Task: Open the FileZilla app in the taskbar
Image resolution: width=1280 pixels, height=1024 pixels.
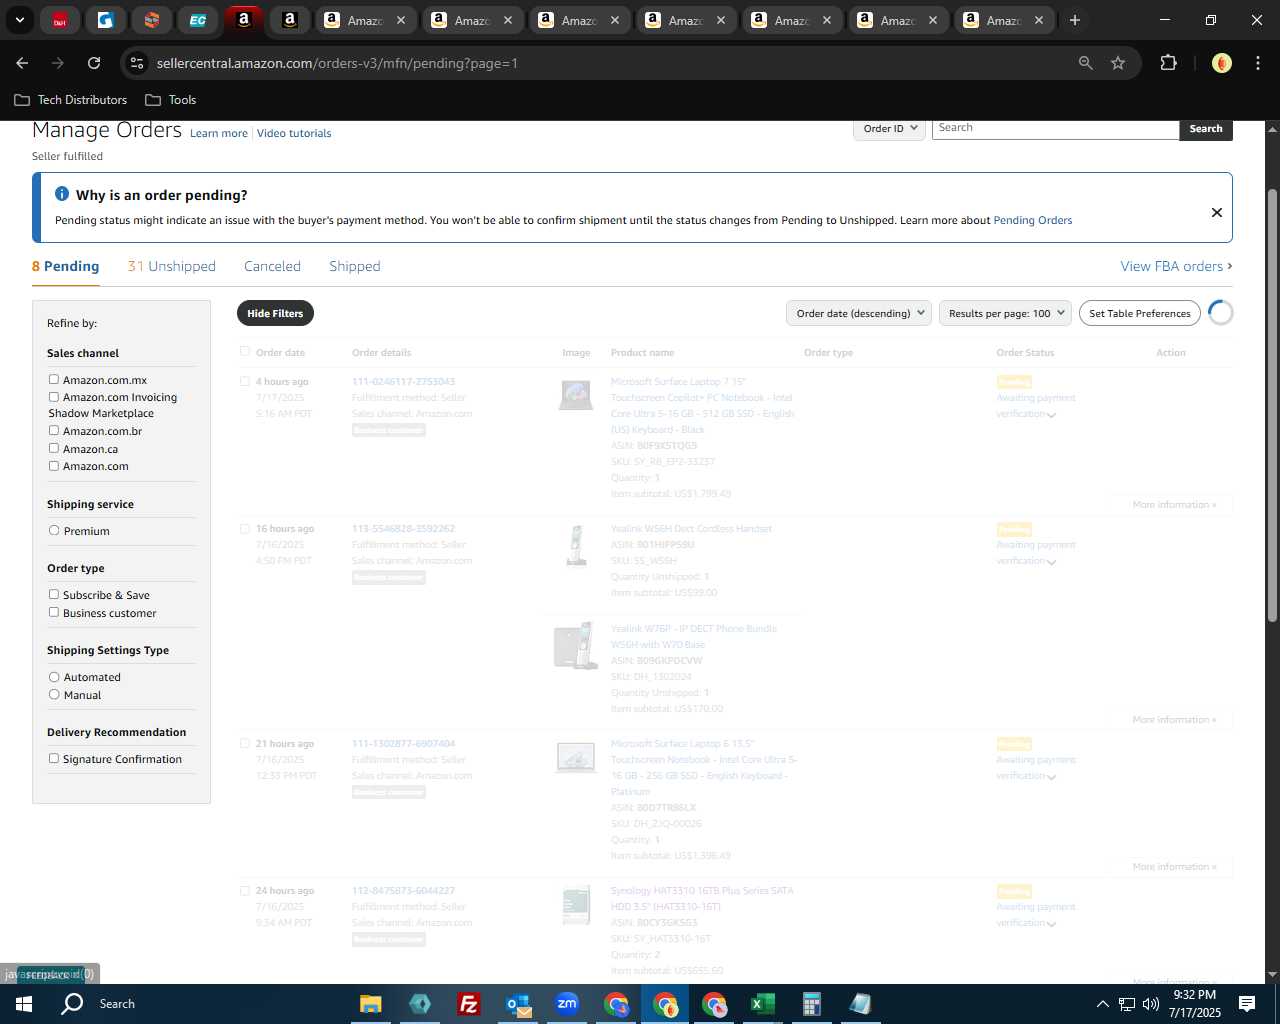Action: (x=468, y=1004)
